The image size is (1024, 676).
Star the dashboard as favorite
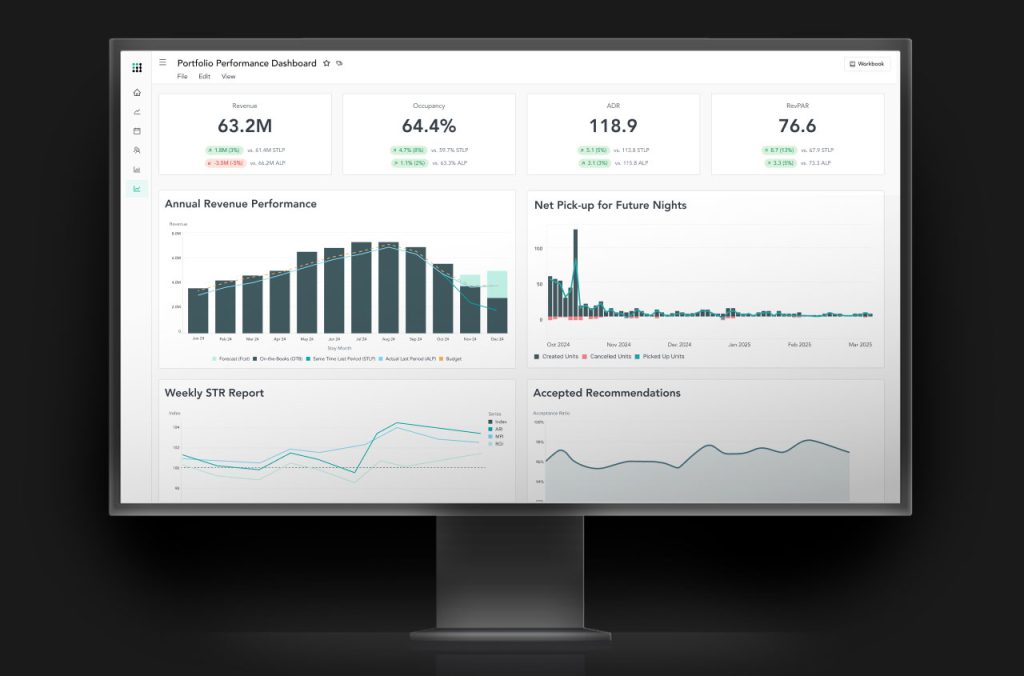point(326,63)
